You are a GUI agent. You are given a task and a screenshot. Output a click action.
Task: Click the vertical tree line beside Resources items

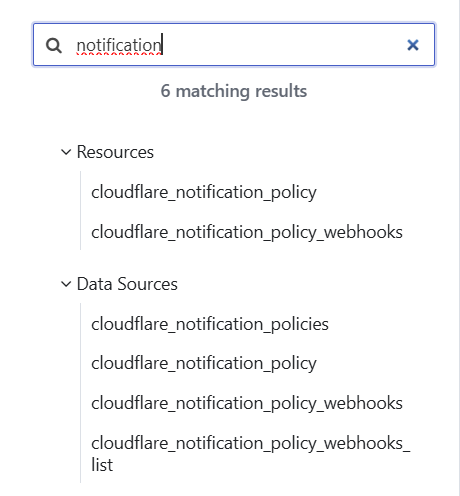[80, 210]
